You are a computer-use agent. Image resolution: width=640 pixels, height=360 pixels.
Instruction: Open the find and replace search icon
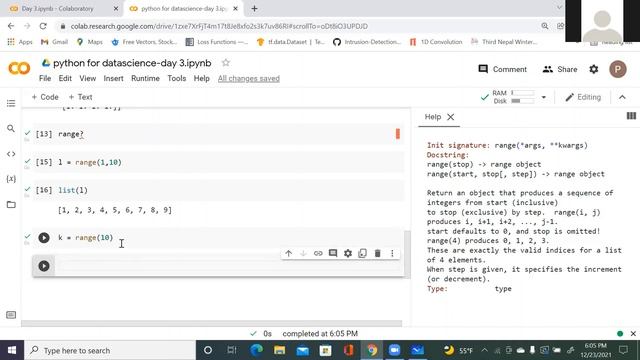pyautogui.click(x=11, y=129)
